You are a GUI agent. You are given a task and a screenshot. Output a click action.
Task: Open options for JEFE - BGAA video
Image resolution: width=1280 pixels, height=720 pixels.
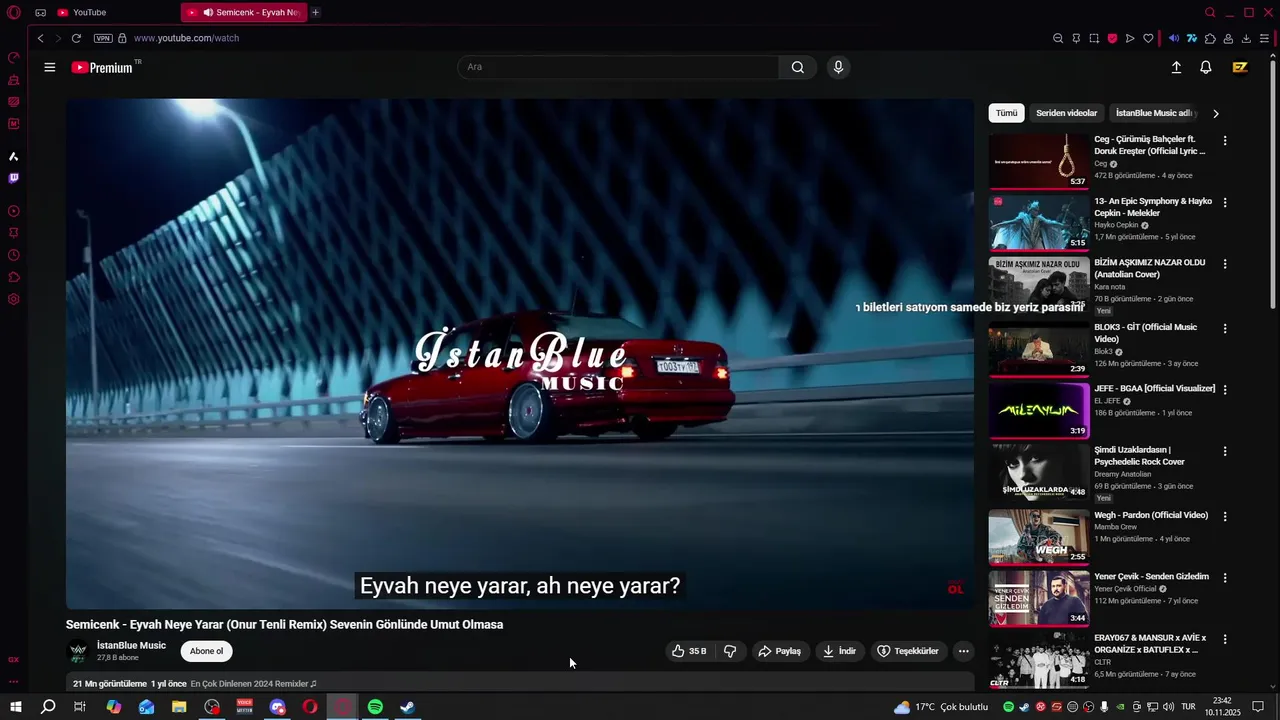tap(1225, 390)
